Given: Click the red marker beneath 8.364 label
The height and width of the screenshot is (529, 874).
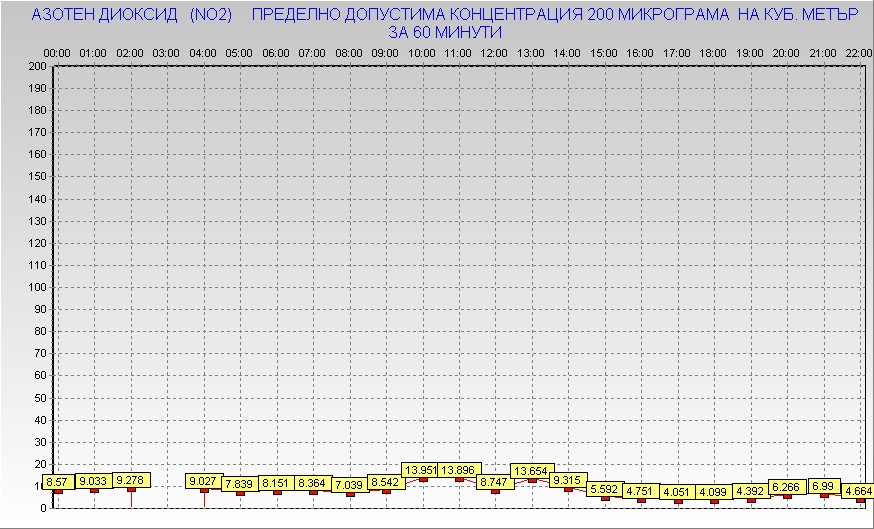Looking at the screenshot, I should click(x=313, y=492).
